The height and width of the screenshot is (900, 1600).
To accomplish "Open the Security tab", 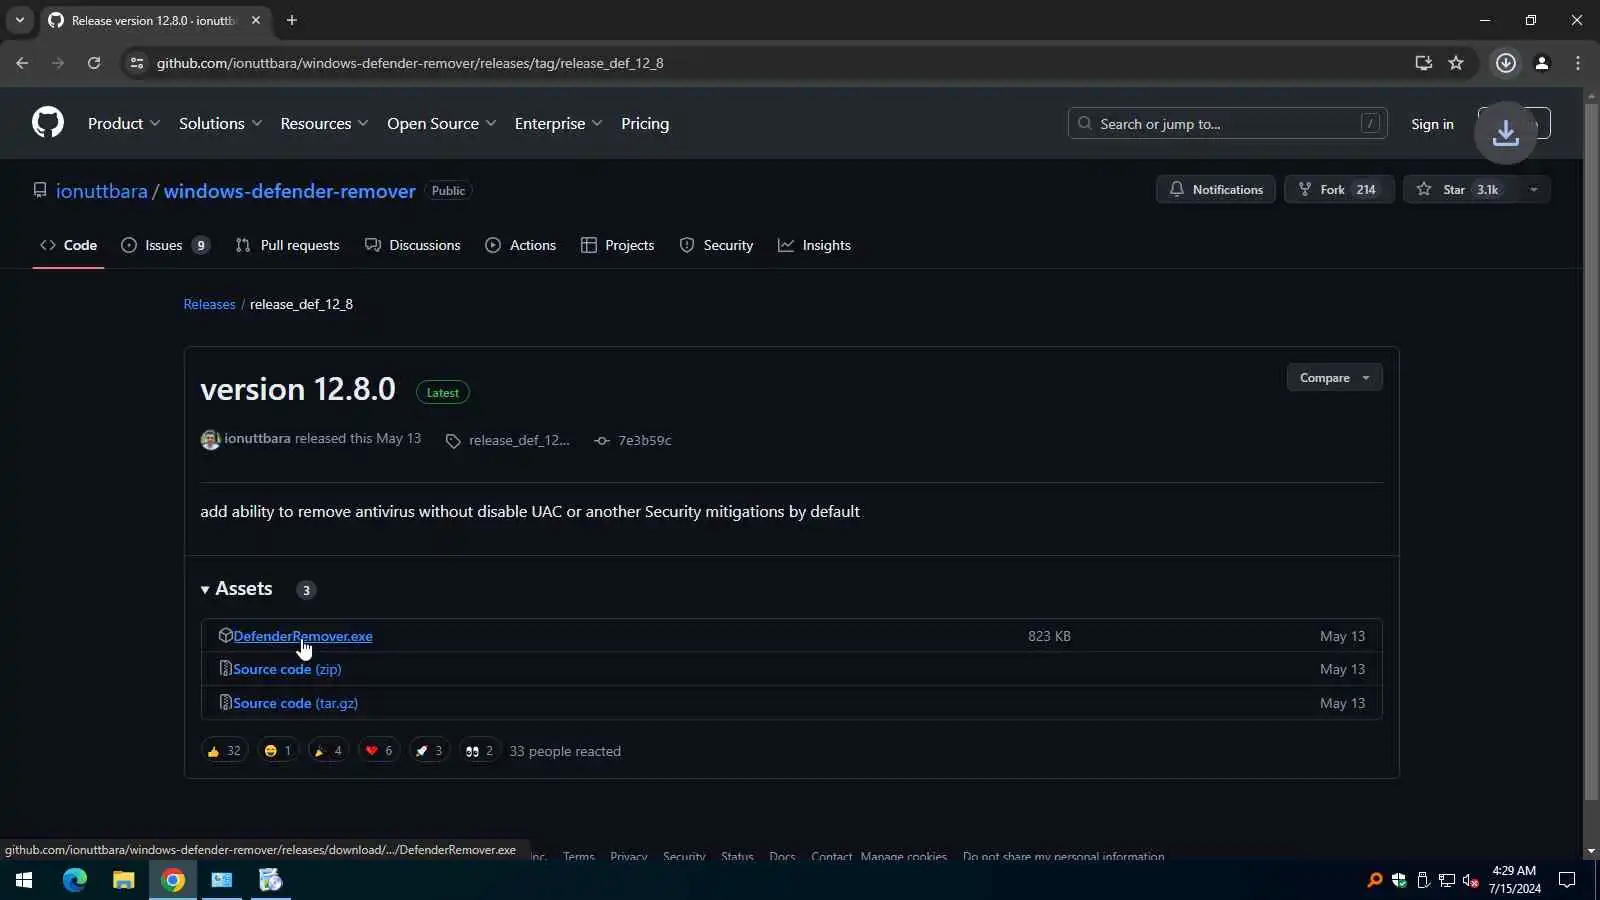I will pyautogui.click(x=716, y=245).
